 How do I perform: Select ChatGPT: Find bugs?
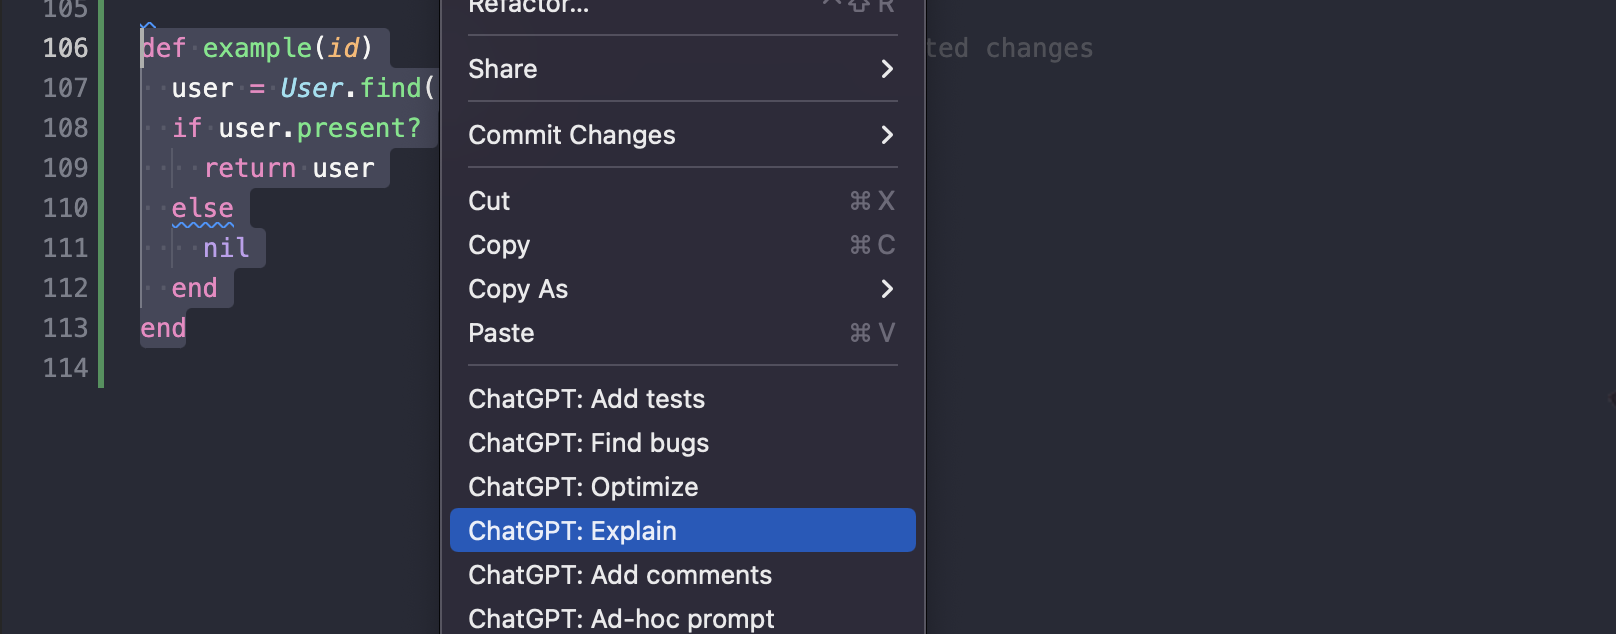pyautogui.click(x=588, y=443)
